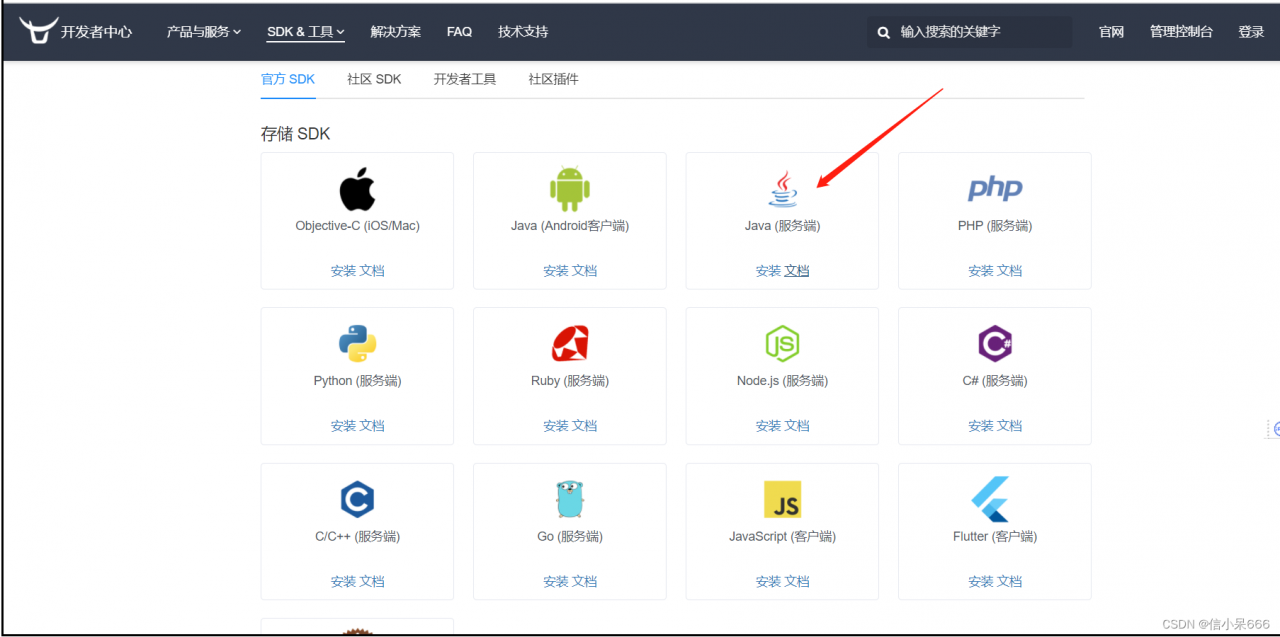Screen dimensions: 1280x637
Task: Open 管理控制台 from the header
Action: pos(1181,32)
